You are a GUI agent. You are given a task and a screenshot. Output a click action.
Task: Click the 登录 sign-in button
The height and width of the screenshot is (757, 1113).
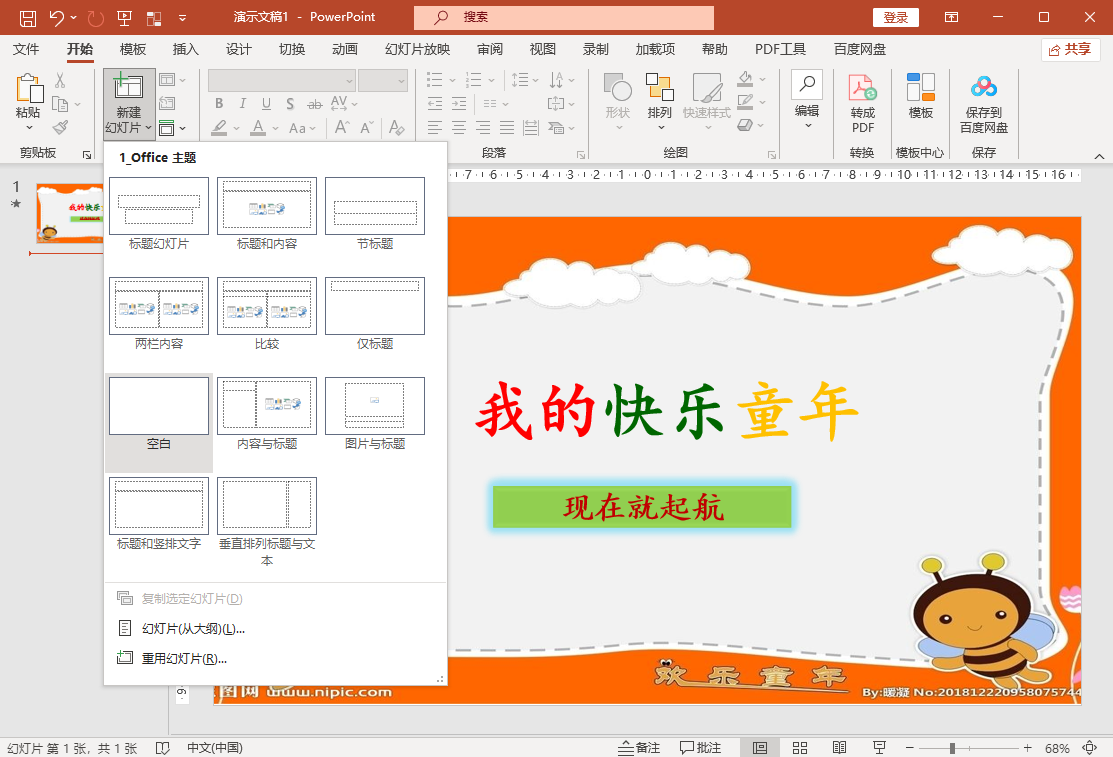click(x=895, y=18)
